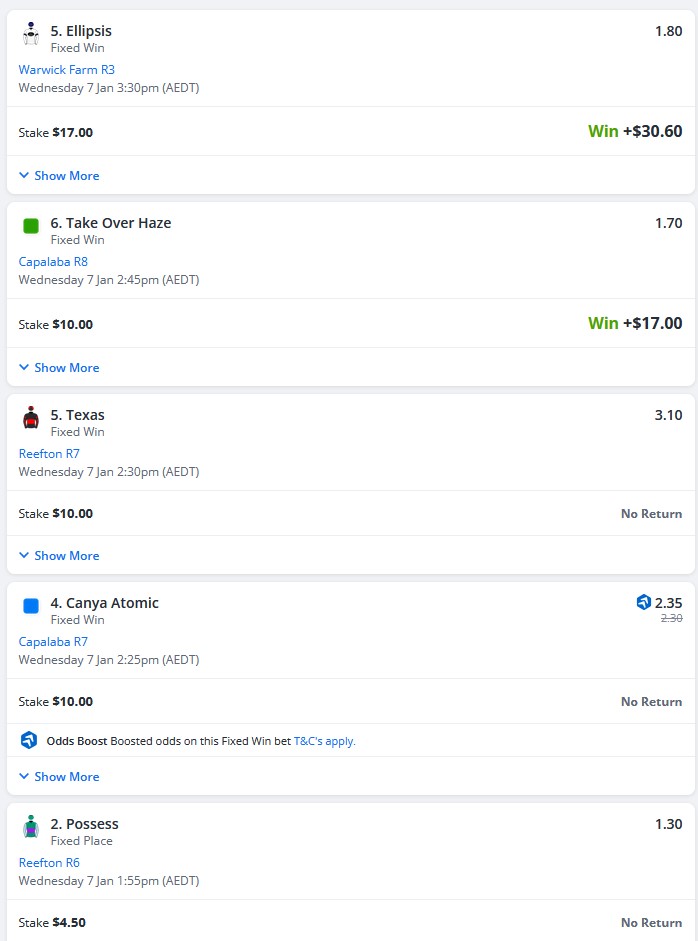
Task: Click the struck-through 2.30 original odds
Action: pyautogui.click(x=672, y=618)
